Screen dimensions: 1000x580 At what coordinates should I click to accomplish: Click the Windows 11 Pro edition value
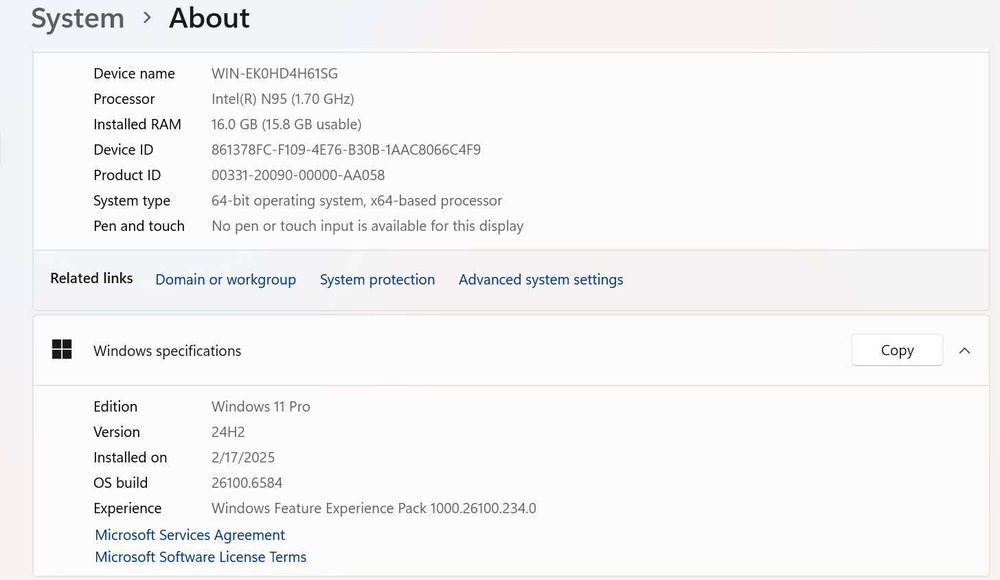pos(261,407)
